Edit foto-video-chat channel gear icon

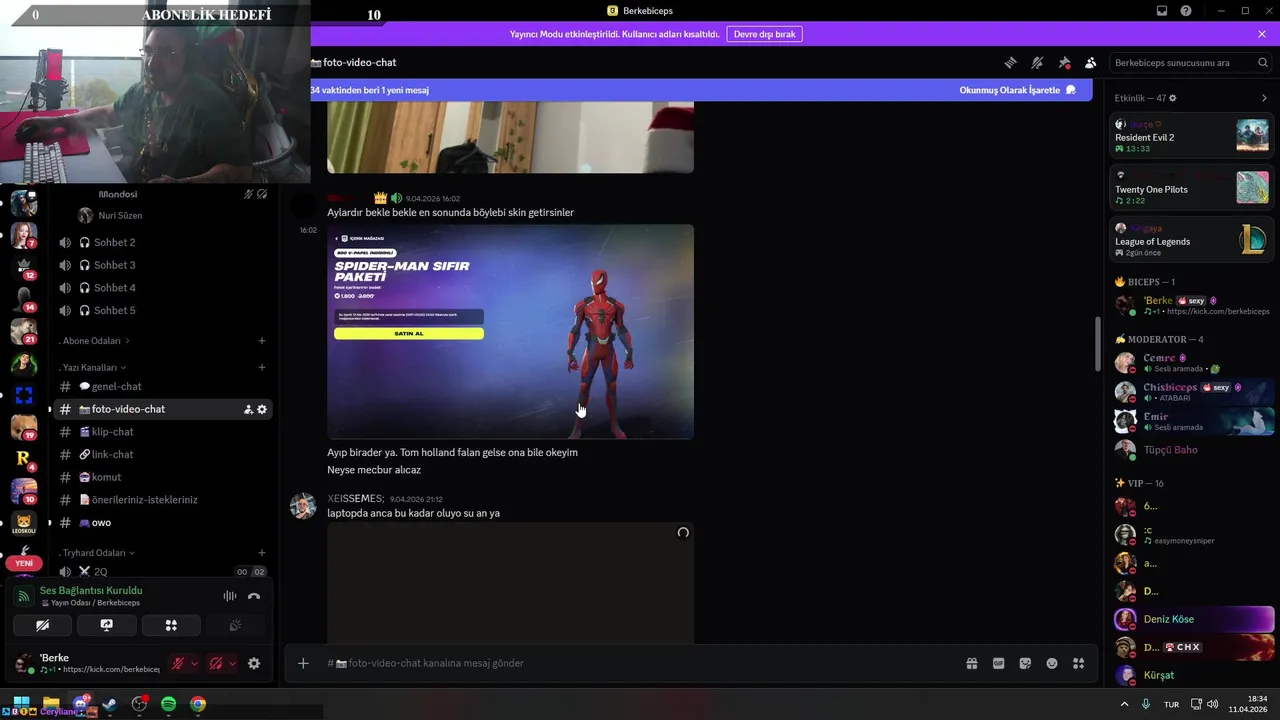(x=262, y=409)
